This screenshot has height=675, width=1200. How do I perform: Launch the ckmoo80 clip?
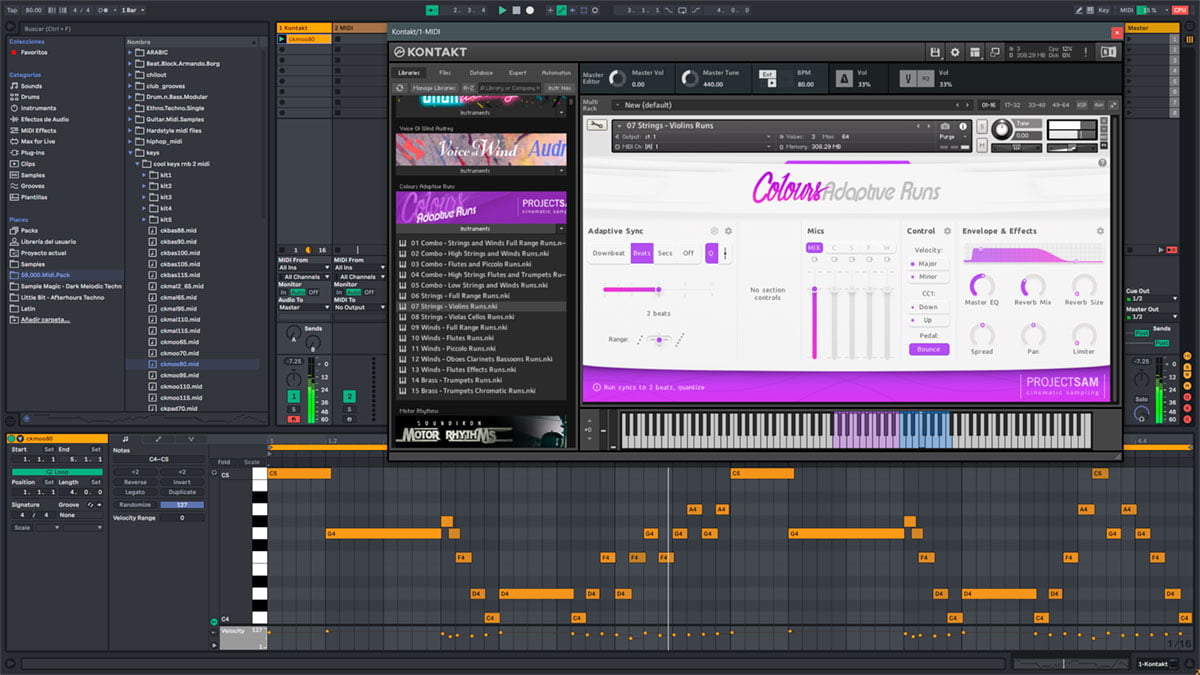tap(282, 39)
